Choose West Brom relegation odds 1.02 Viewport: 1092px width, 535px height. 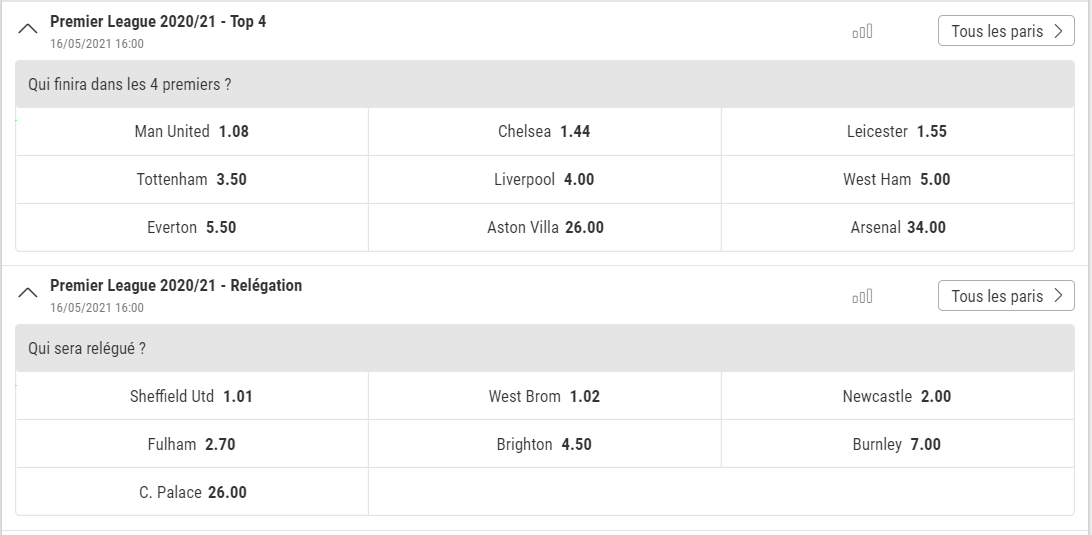[544, 397]
